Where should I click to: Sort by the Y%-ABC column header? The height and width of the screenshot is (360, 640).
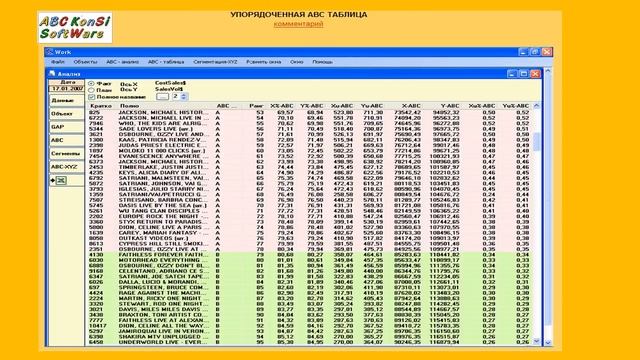pos(312,106)
